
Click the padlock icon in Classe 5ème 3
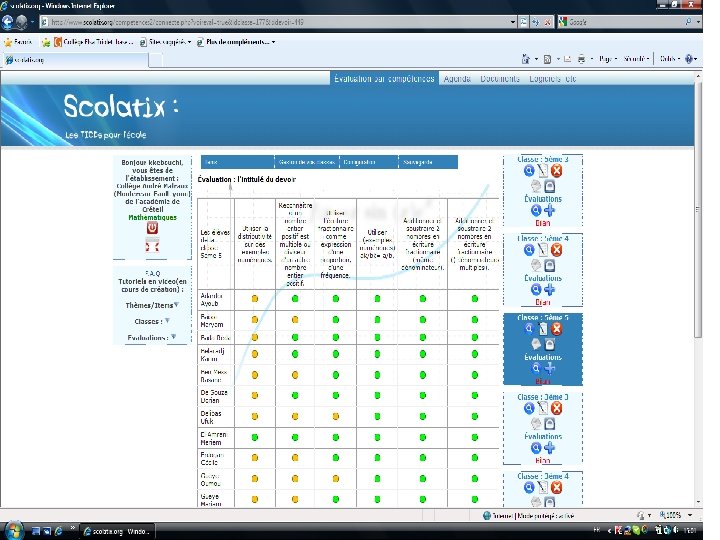pos(550,186)
